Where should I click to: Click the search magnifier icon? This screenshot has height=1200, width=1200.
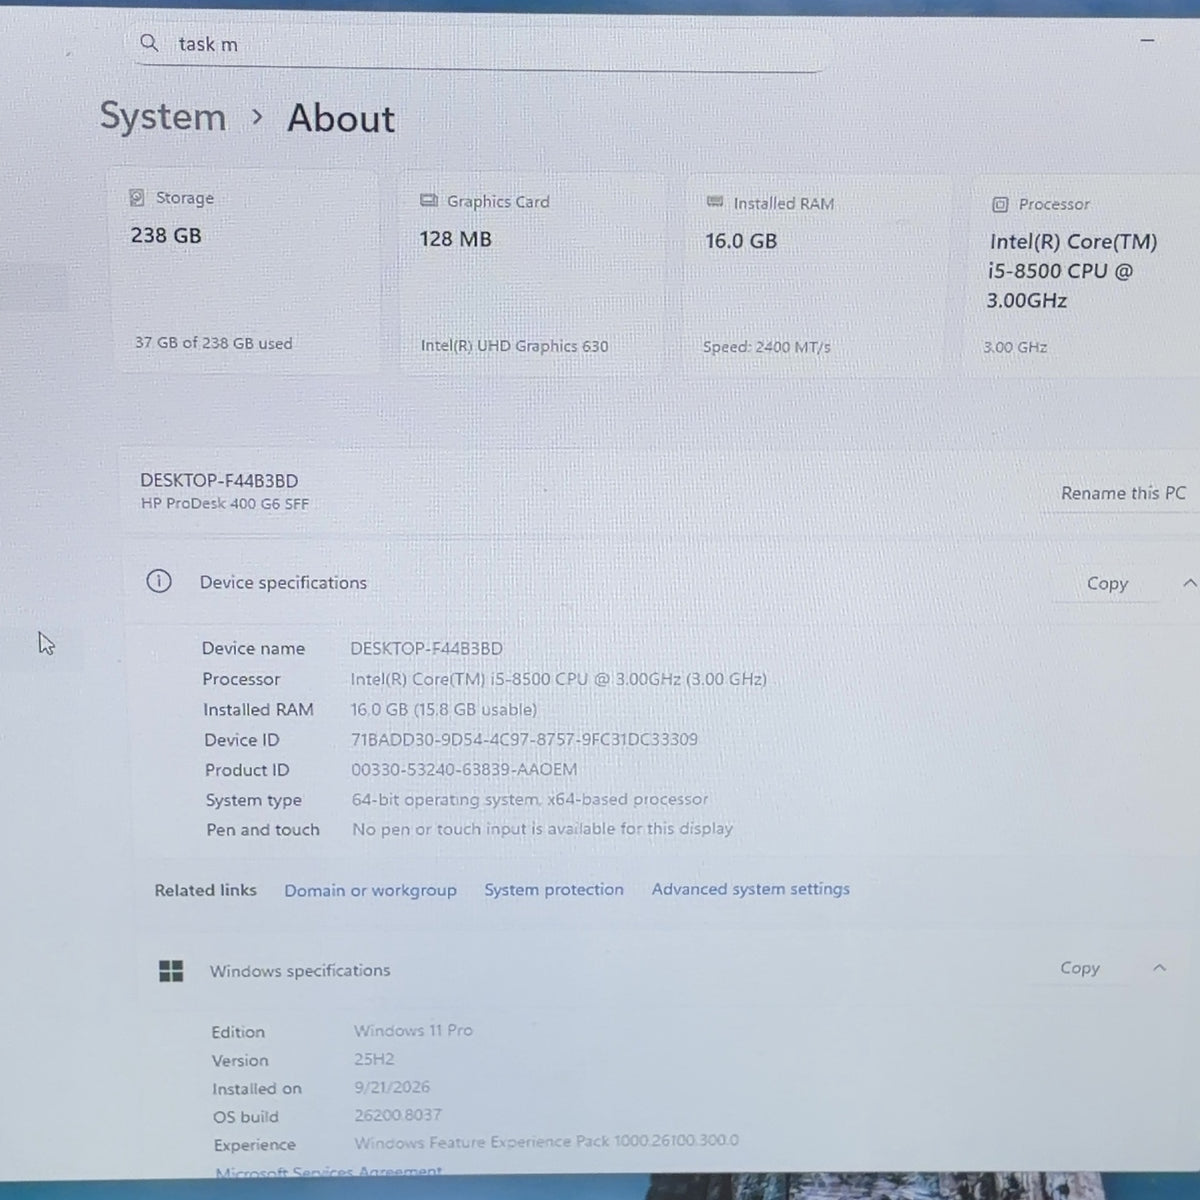point(149,42)
